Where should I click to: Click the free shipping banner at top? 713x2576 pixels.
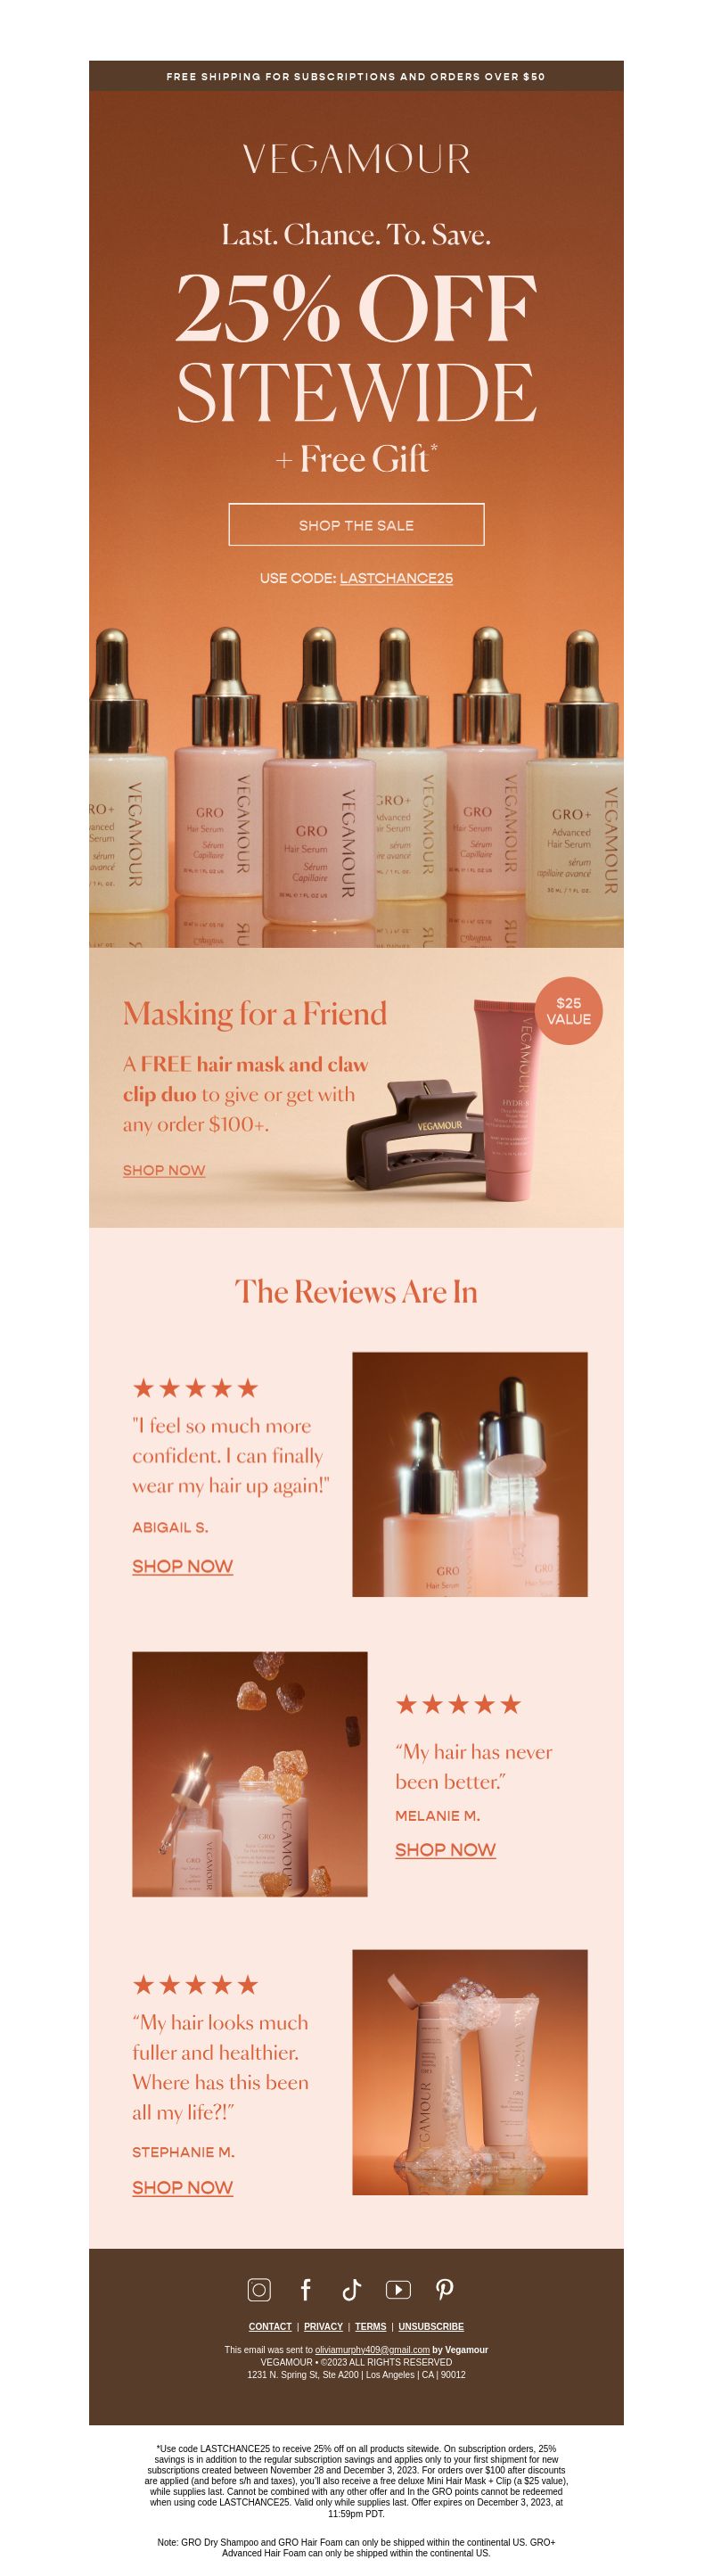356,76
